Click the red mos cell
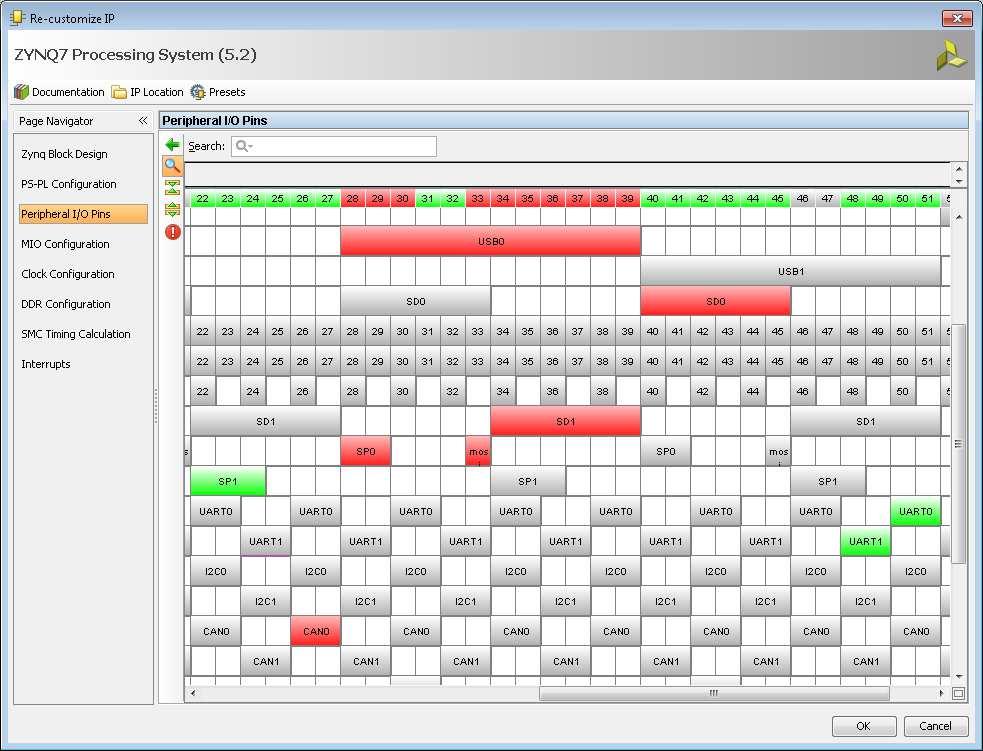This screenshot has width=983, height=751. 478,451
